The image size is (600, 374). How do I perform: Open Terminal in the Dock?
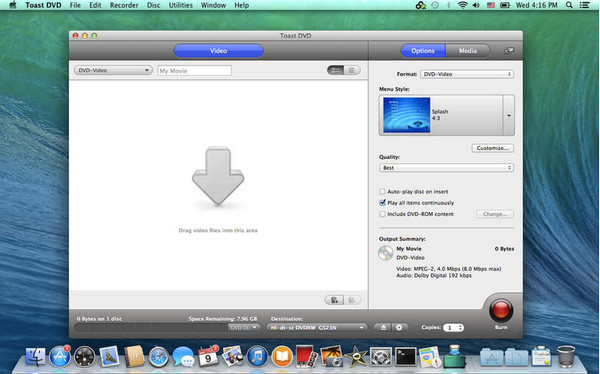406,357
